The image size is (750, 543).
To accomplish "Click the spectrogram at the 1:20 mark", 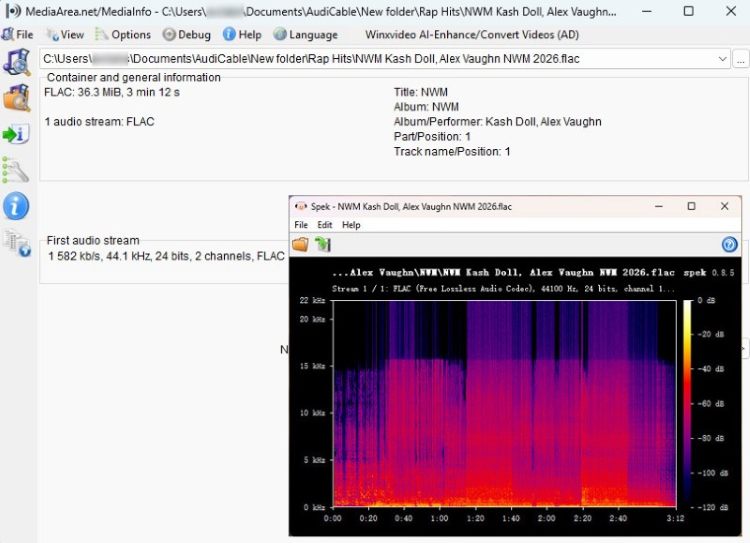I will pos(475,403).
